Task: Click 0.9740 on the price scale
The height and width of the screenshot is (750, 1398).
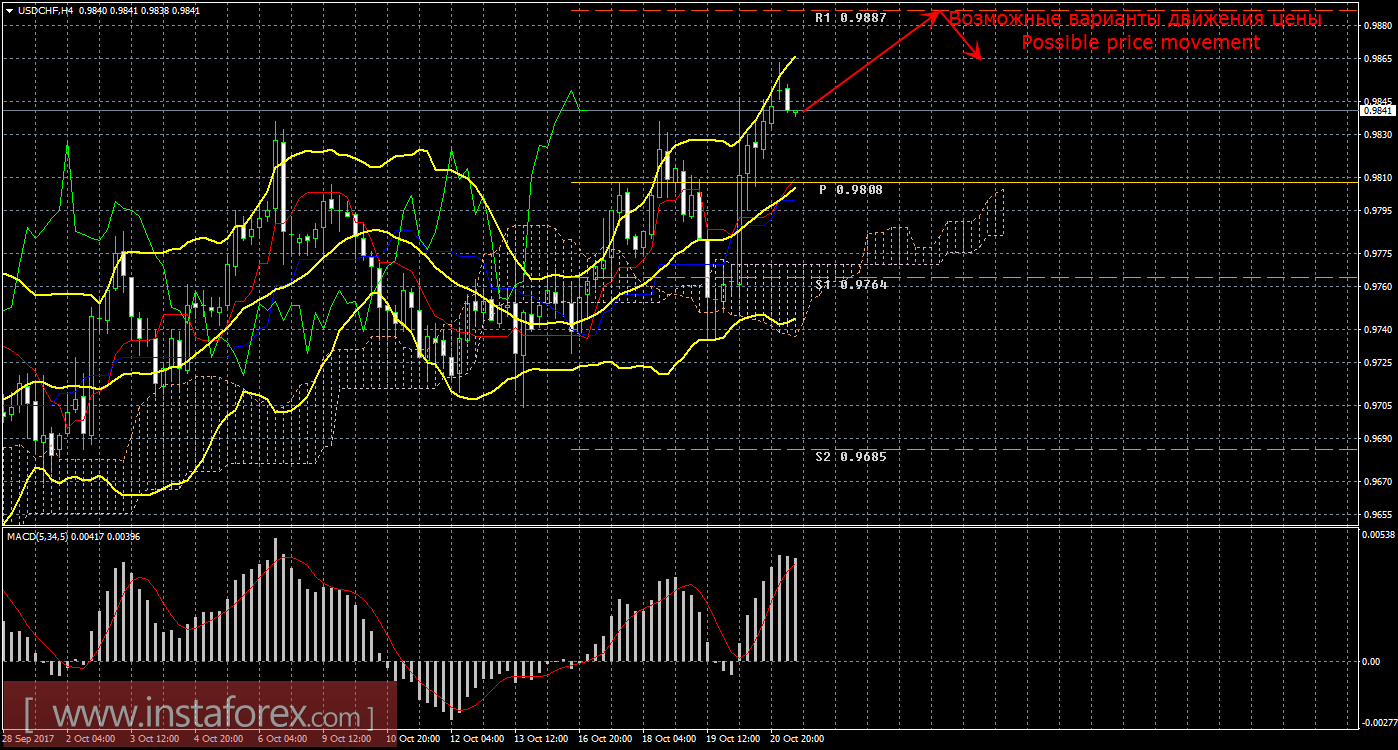Action: (x=1377, y=330)
